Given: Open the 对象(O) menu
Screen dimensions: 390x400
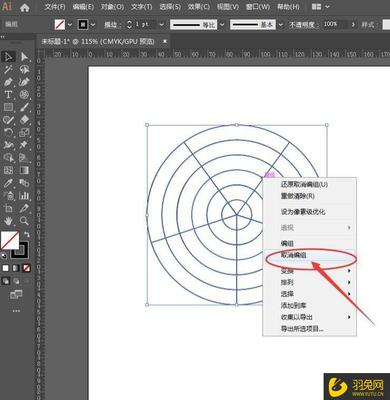Looking at the screenshot, I should click(112, 7).
